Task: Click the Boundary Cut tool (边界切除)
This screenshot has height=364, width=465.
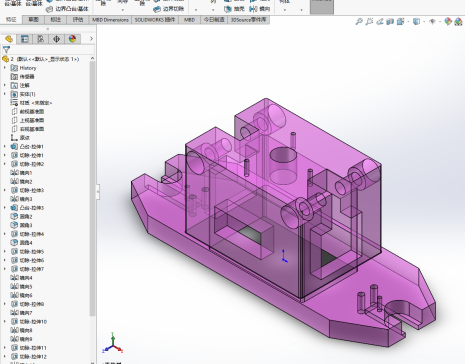Action: (x=169, y=9)
